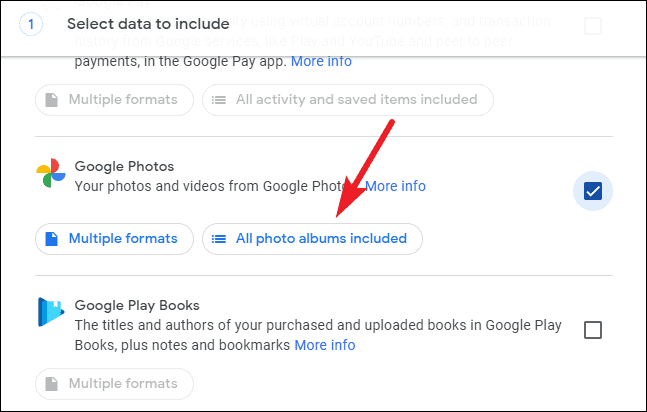Open More info link for Google Photos

pyautogui.click(x=395, y=186)
